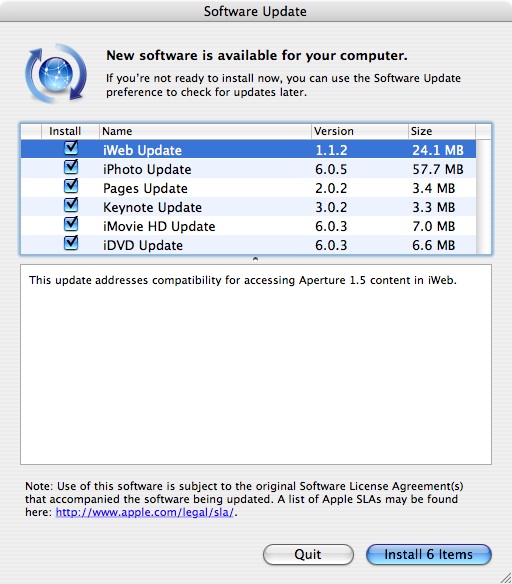Select the iWeb Update row name
This screenshot has width=512, height=584.
pos(142,150)
